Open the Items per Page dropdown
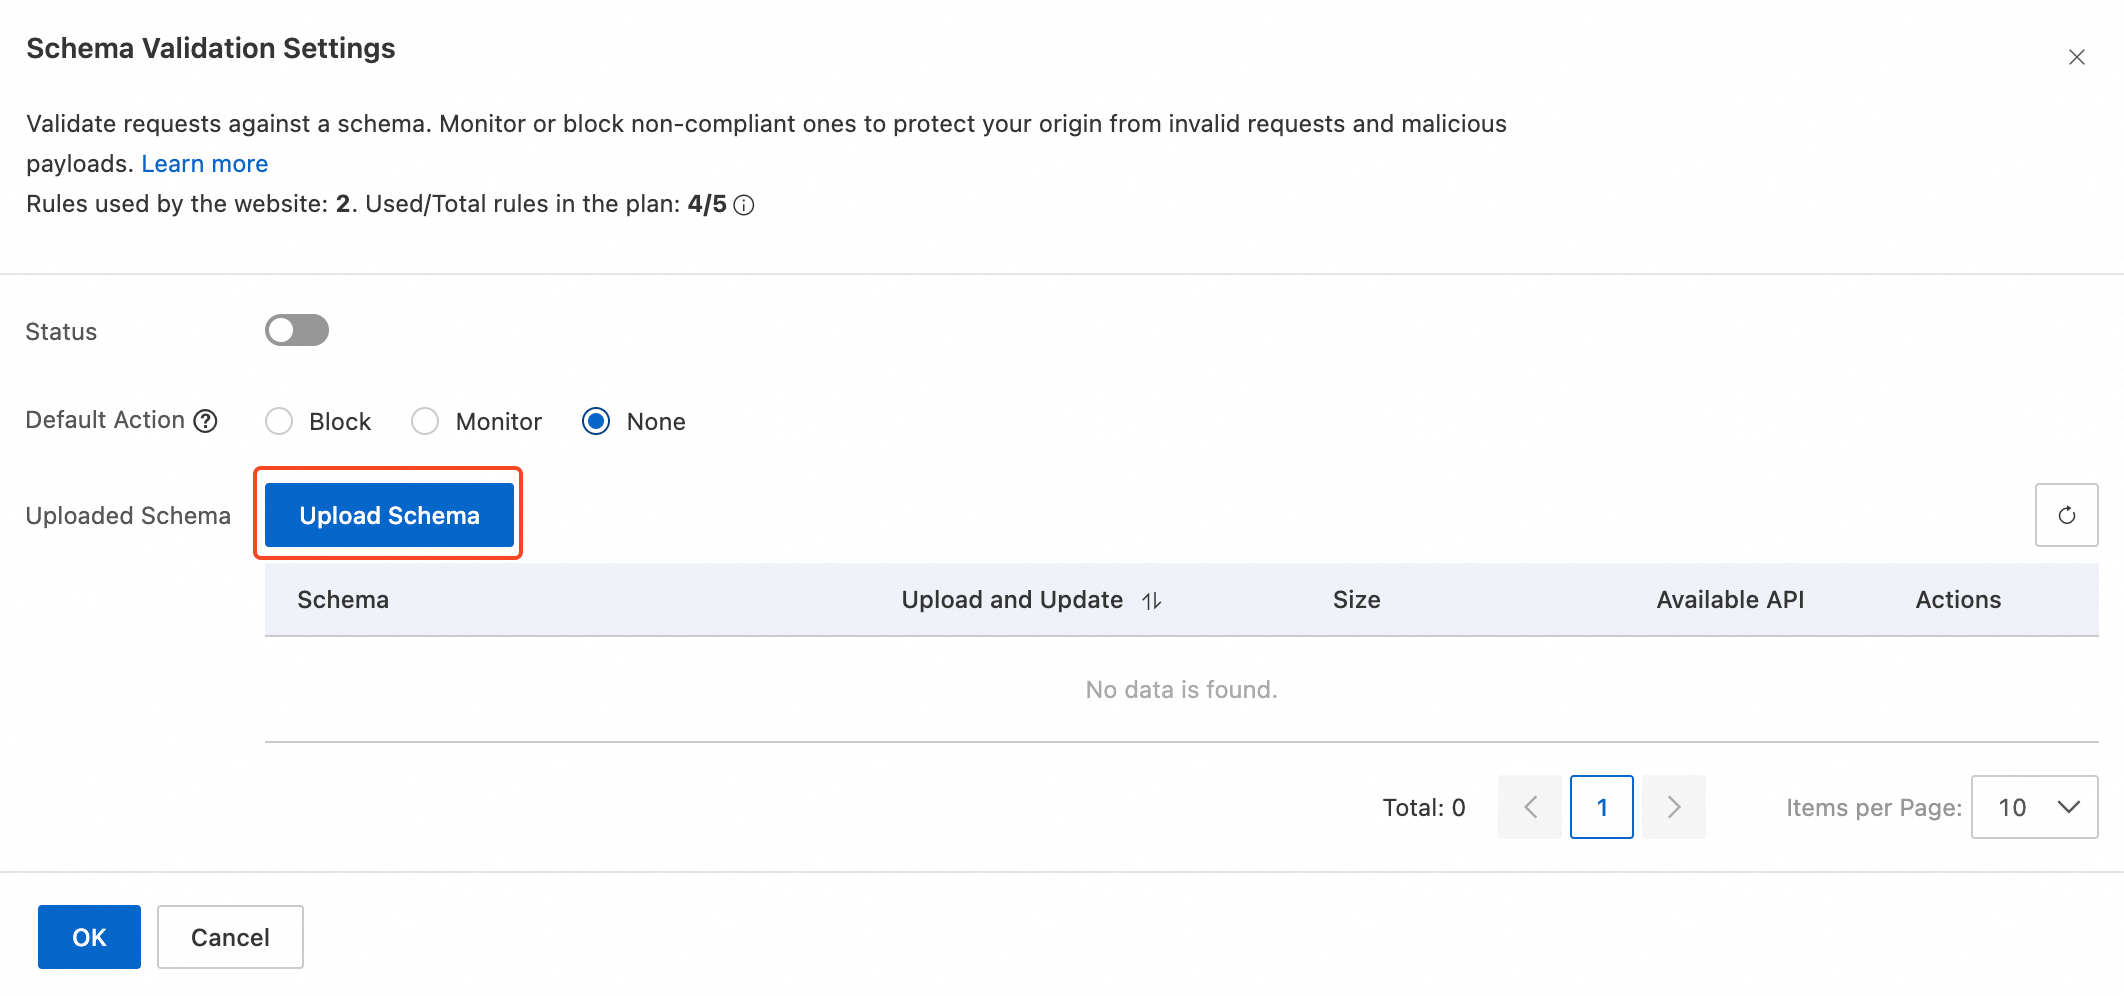The image size is (2124, 996). 2034,807
